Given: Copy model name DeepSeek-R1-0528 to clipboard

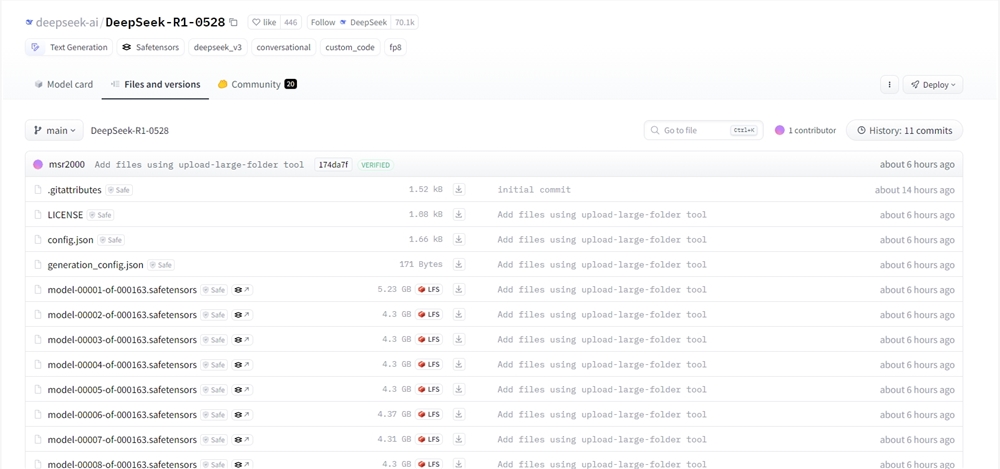Looking at the screenshot, I should pyautogui.click(x=234, y=22).
